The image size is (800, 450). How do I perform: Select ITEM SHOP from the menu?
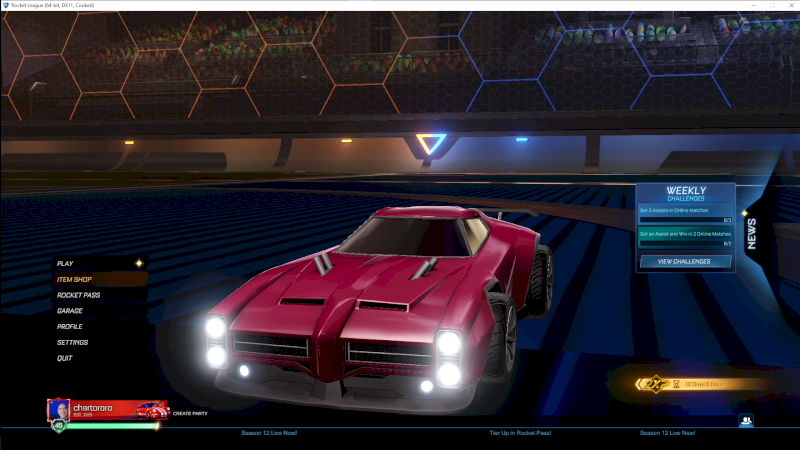[x=75, y=279]
